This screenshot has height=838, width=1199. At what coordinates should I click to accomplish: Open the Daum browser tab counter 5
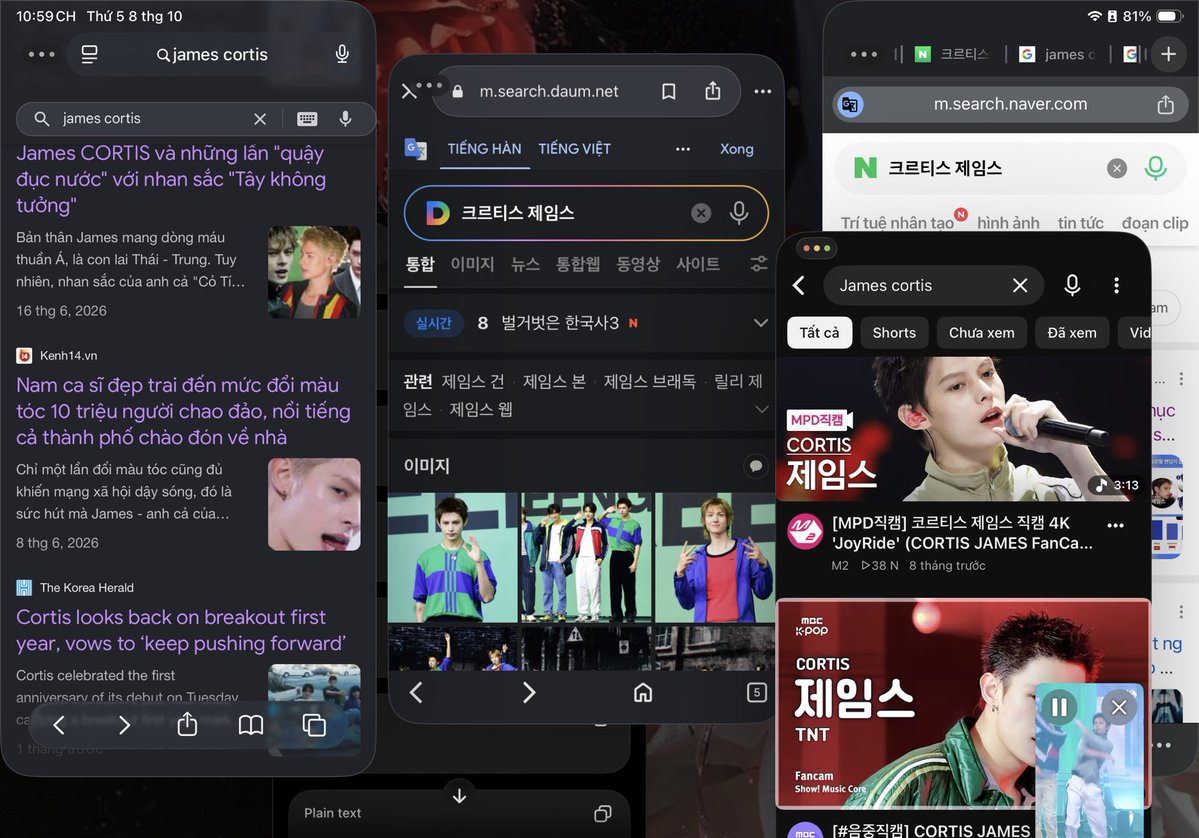click(x=756, y=693)
